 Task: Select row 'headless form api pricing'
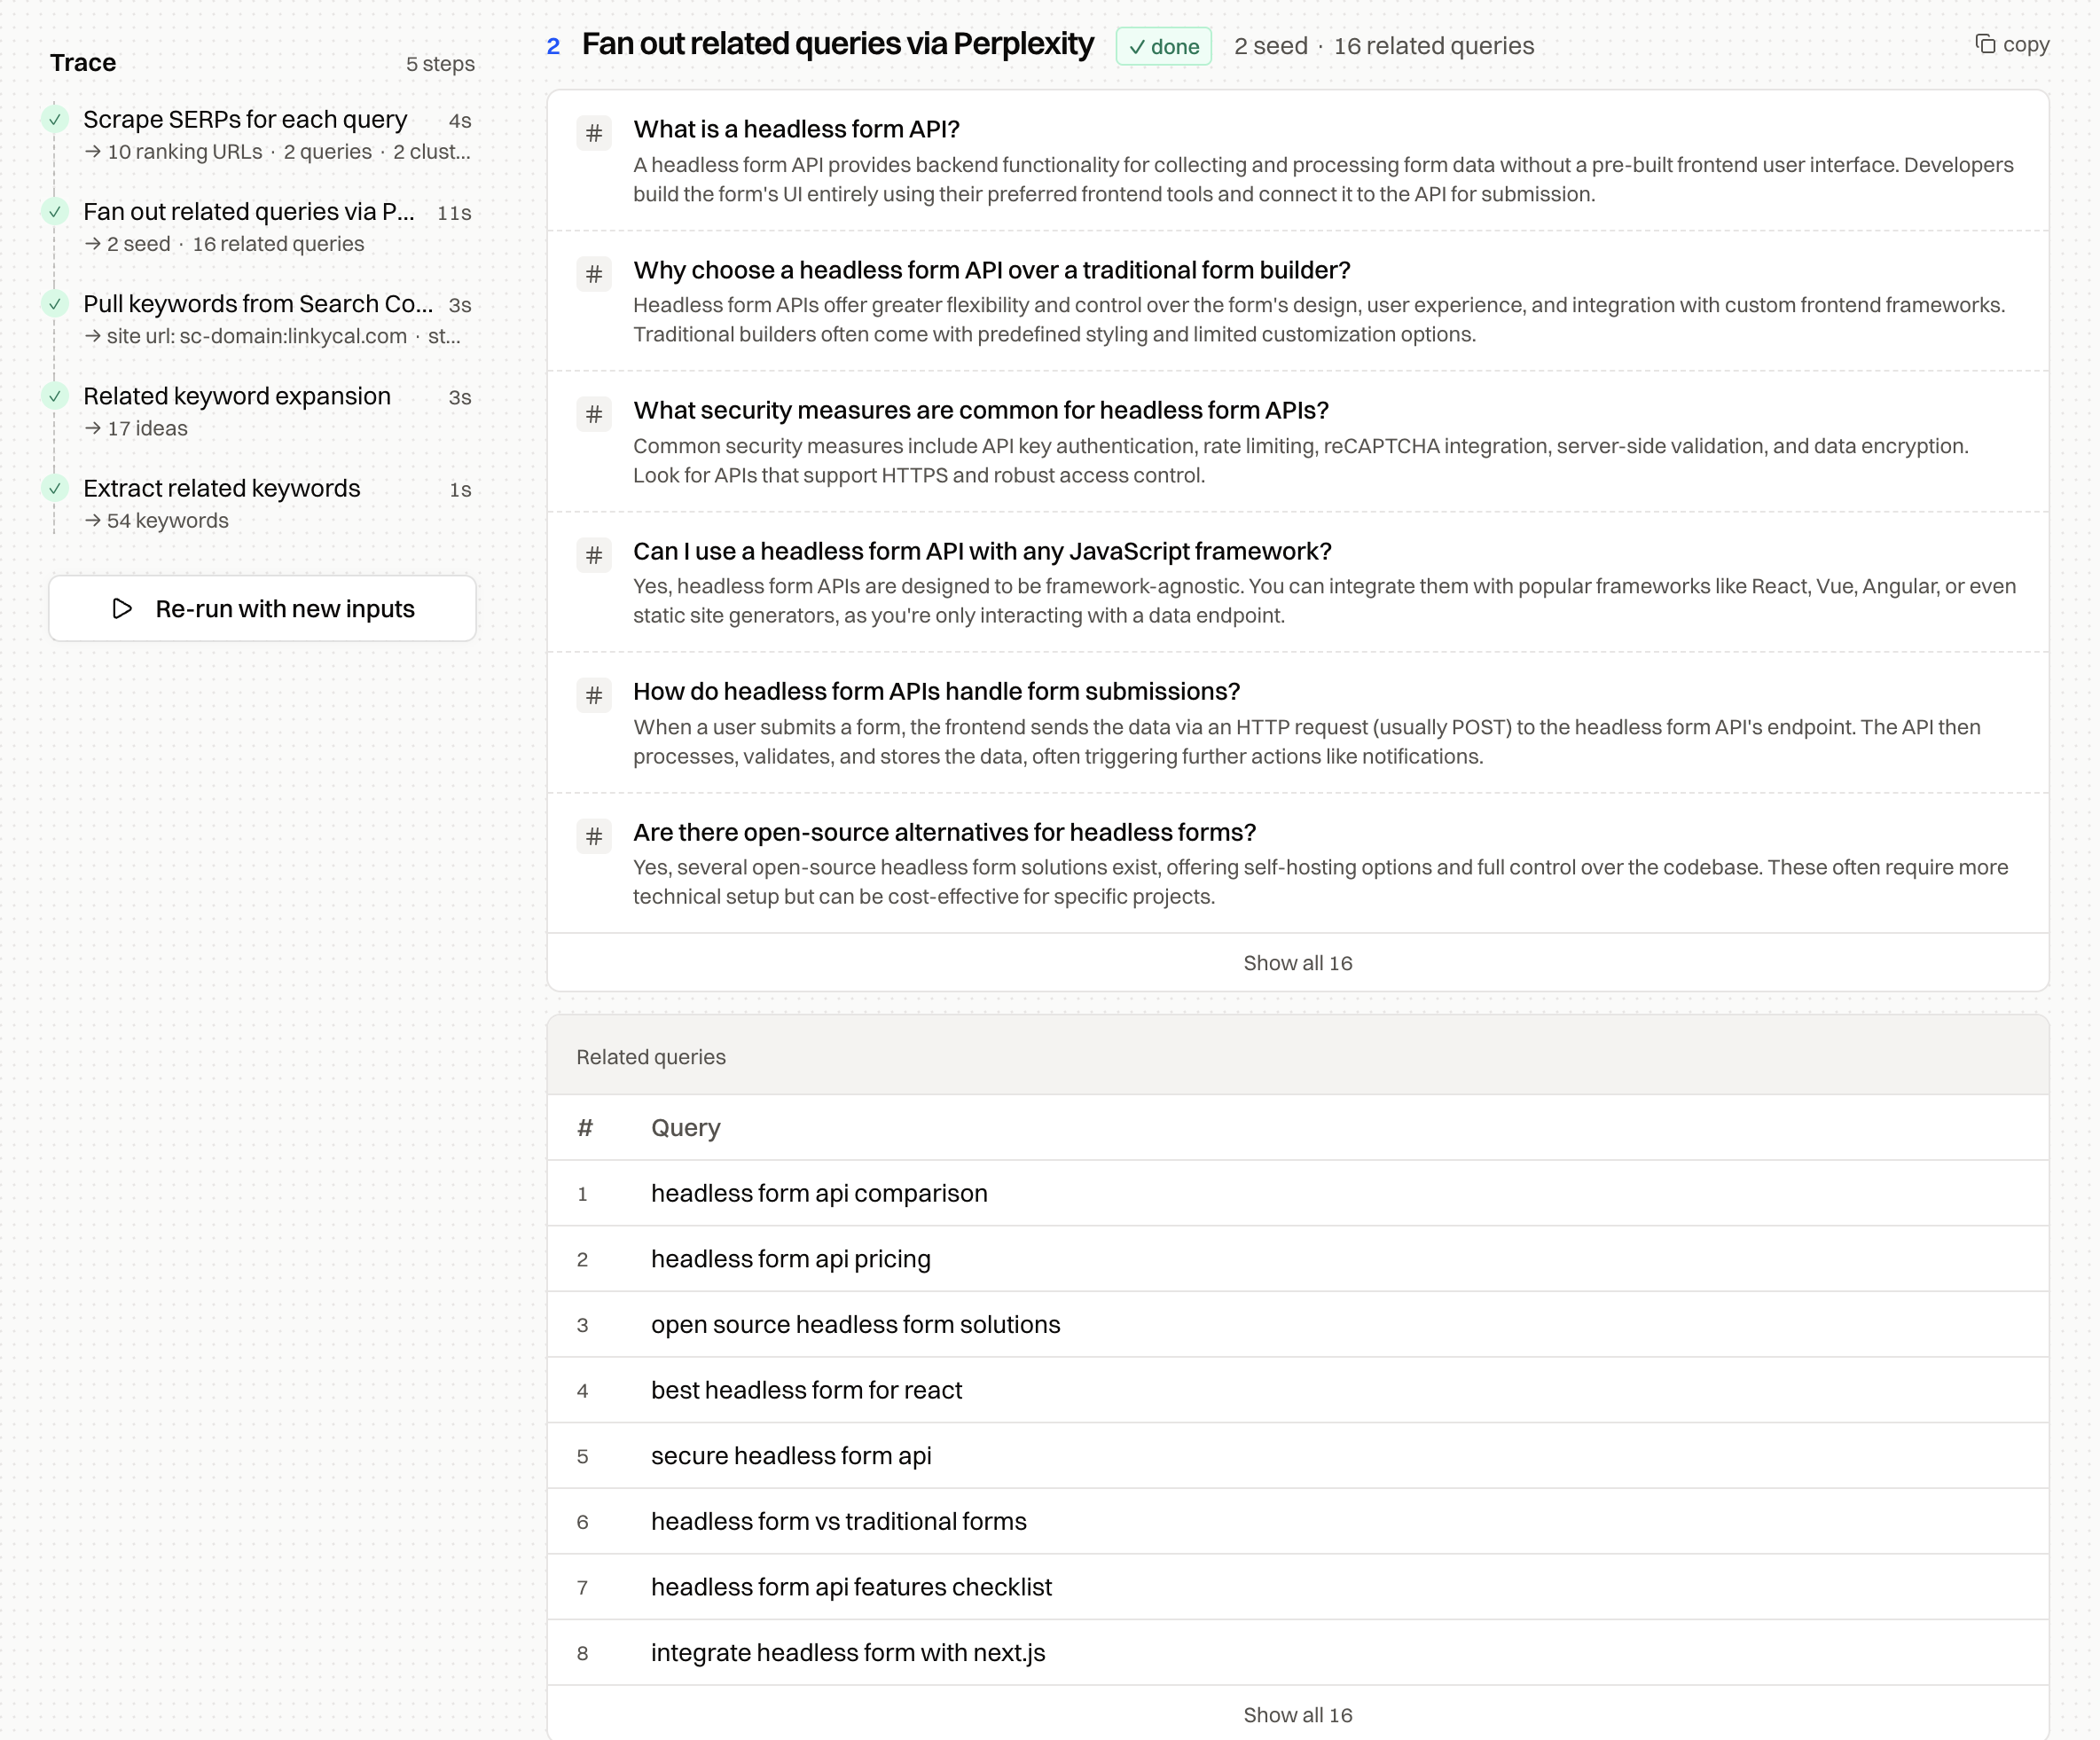click(x=1297, y=1259)
